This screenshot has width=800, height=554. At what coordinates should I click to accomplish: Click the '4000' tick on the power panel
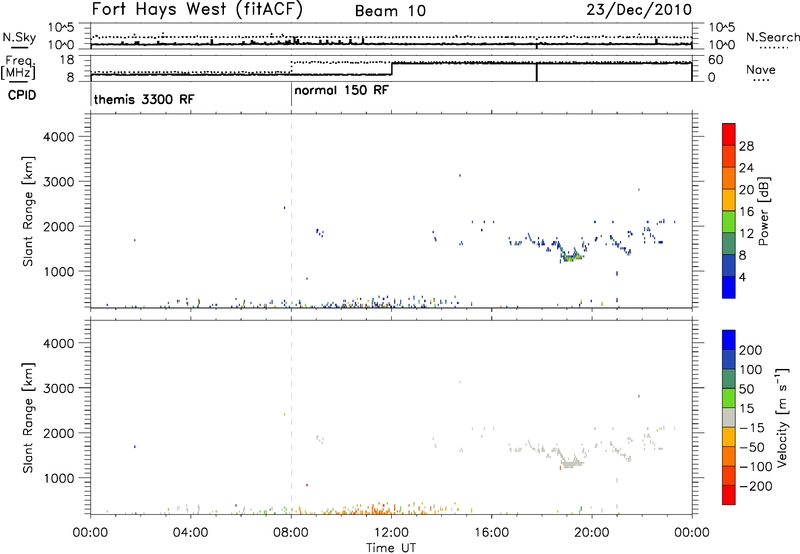(58, 137)
